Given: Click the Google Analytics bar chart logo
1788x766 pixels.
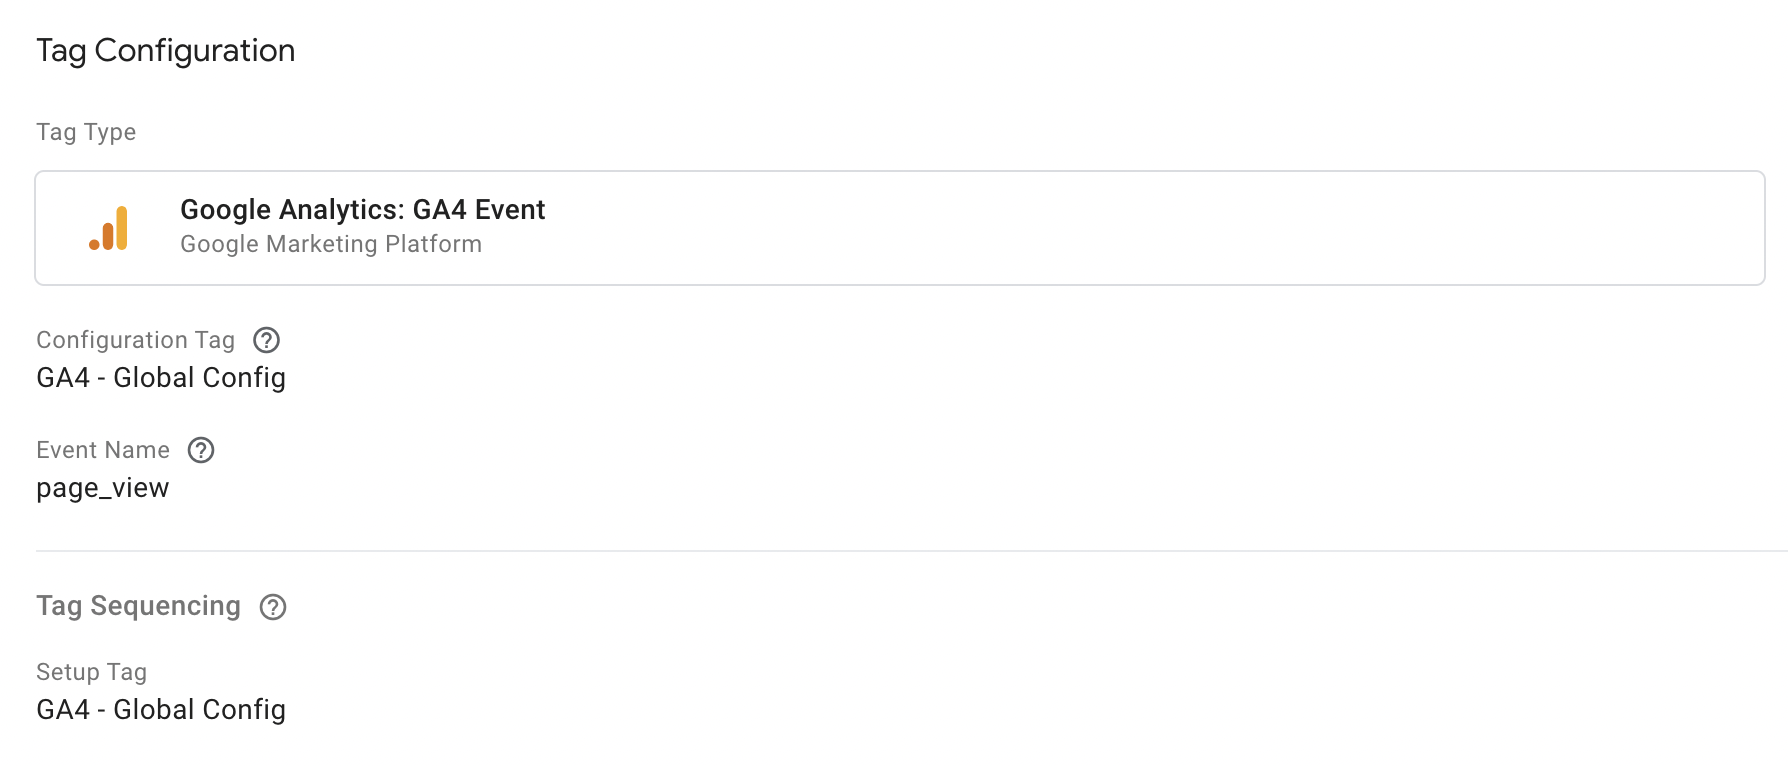Looking at the screenshot, I should (109, 228).
